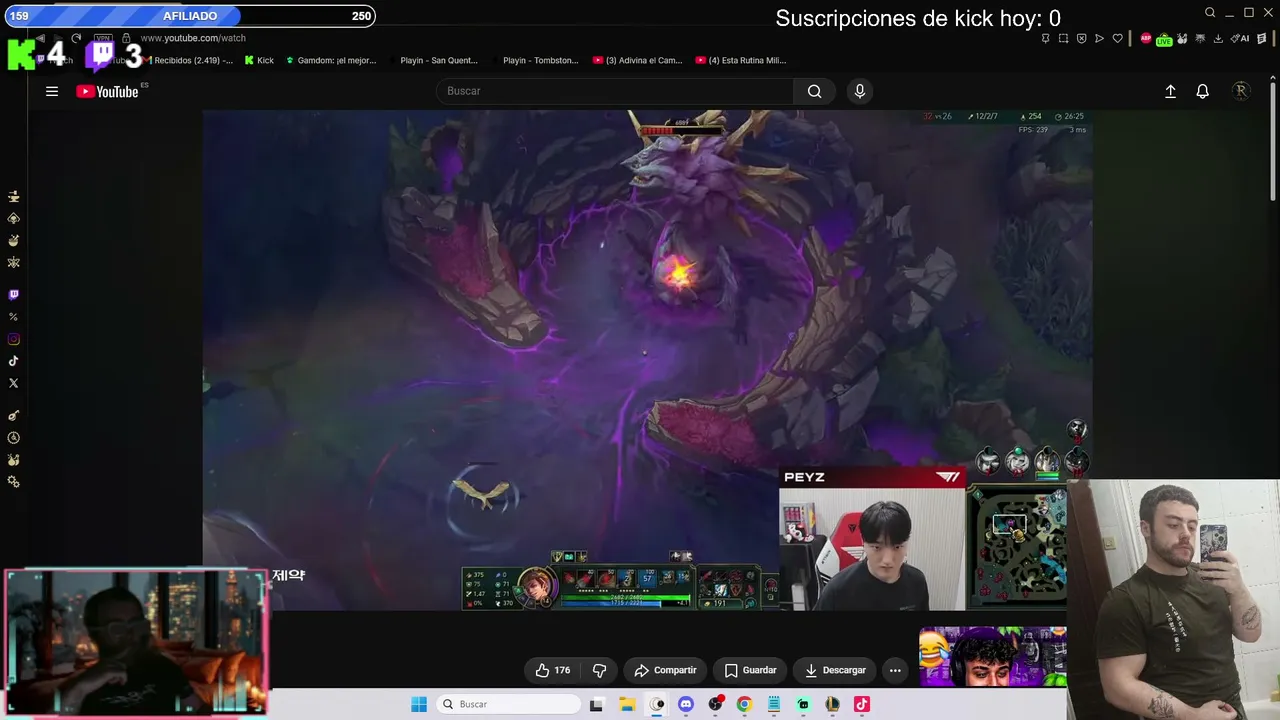The width and height of the screenshot is (1280, 720).
Task: Save the video with Guardar
Action: point(750,670)
